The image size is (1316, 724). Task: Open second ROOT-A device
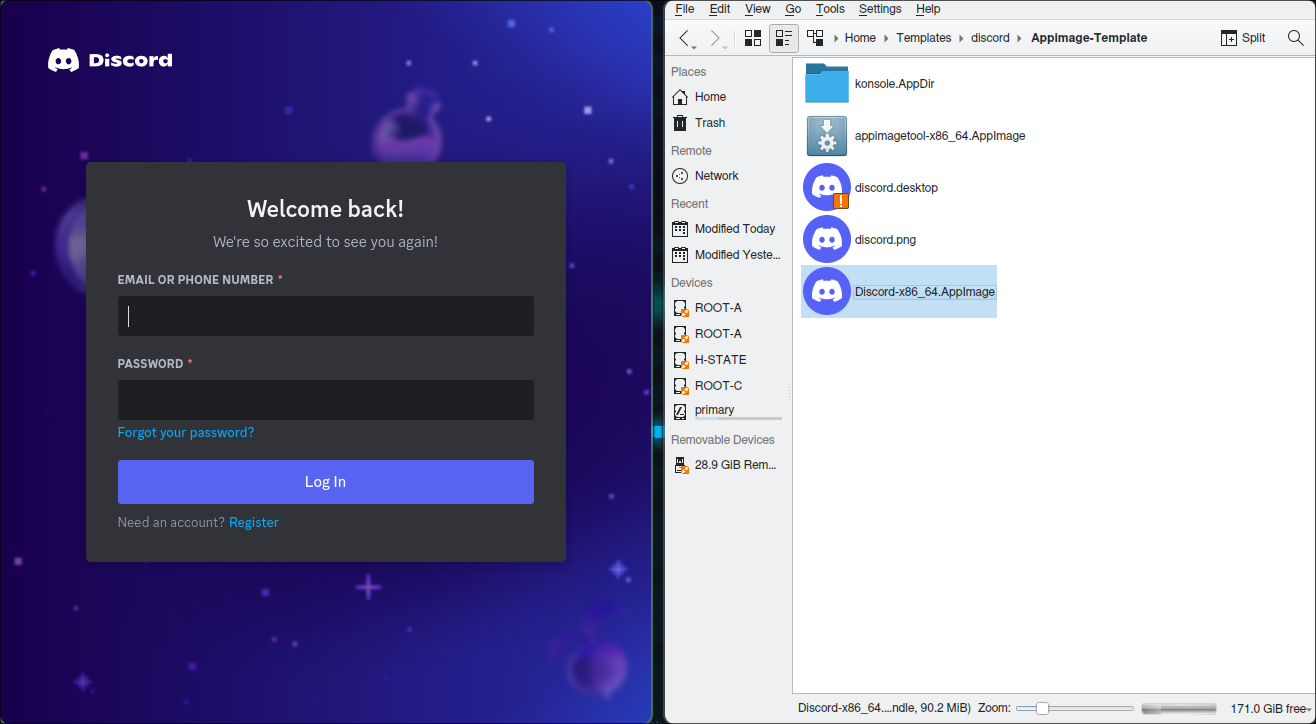(727, 334)
